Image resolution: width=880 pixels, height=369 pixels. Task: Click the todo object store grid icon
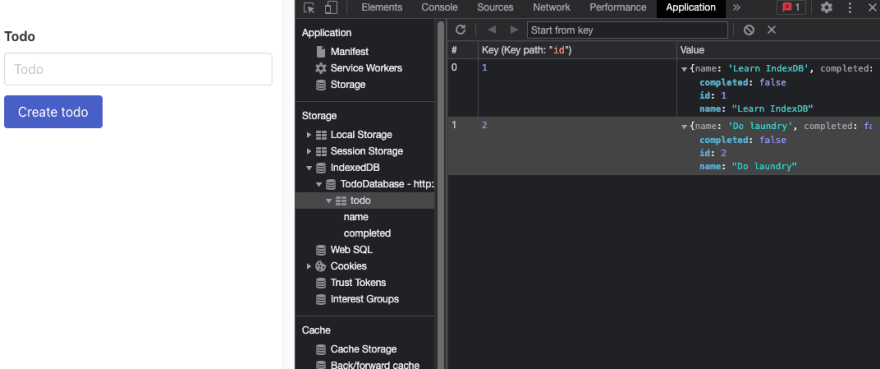point(341,201)
